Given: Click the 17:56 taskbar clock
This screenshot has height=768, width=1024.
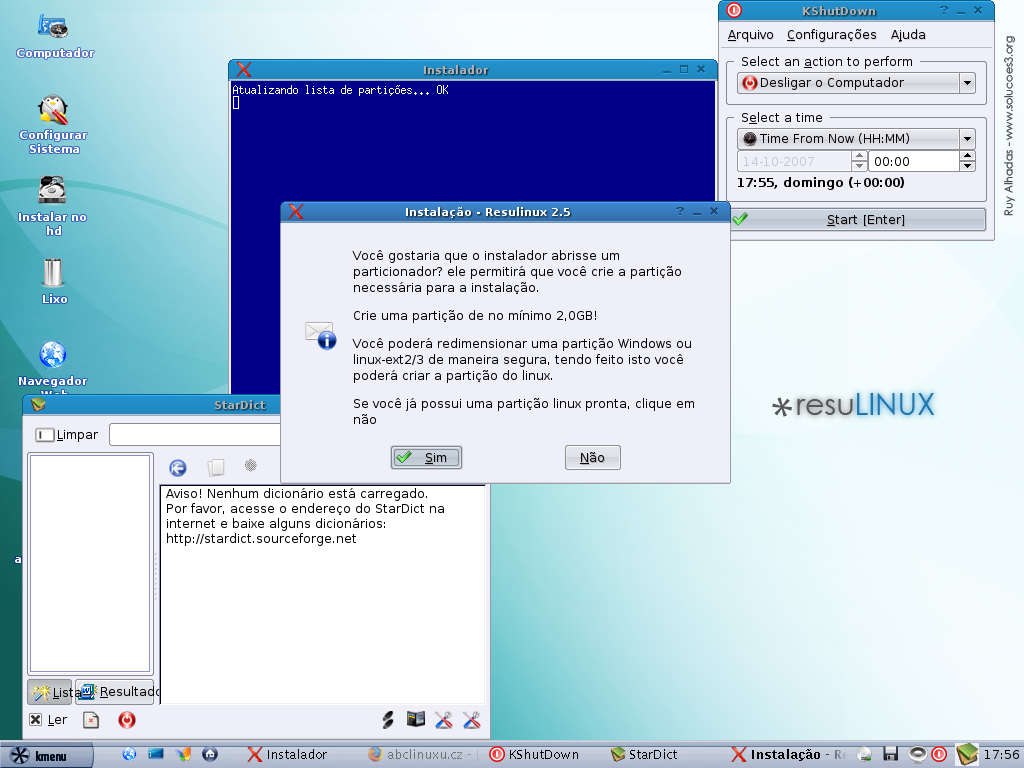Looking at the screenshot, I should 1001,755.
